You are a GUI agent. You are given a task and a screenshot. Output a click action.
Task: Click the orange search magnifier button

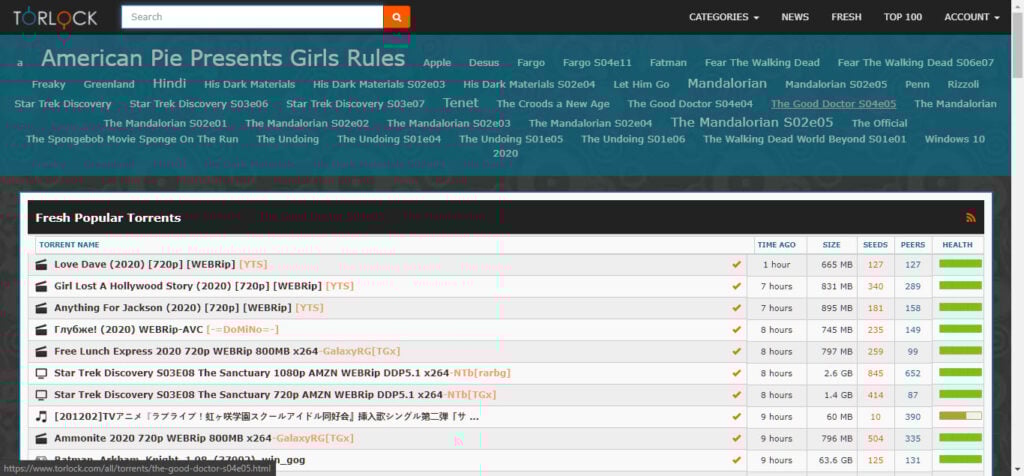click(x=396, y=17)
